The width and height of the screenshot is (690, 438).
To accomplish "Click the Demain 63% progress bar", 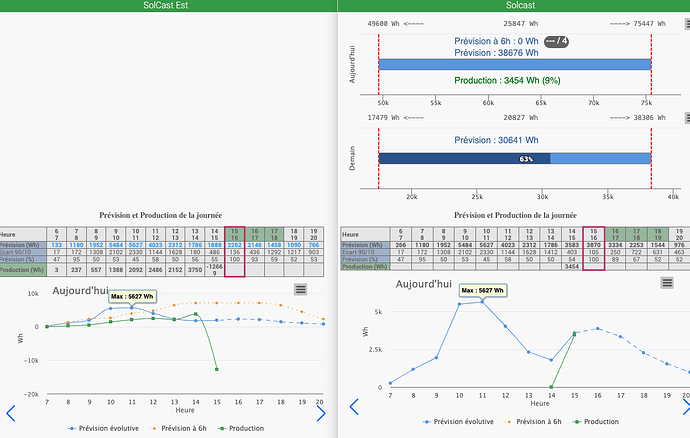I will click(x=464, y=158).
